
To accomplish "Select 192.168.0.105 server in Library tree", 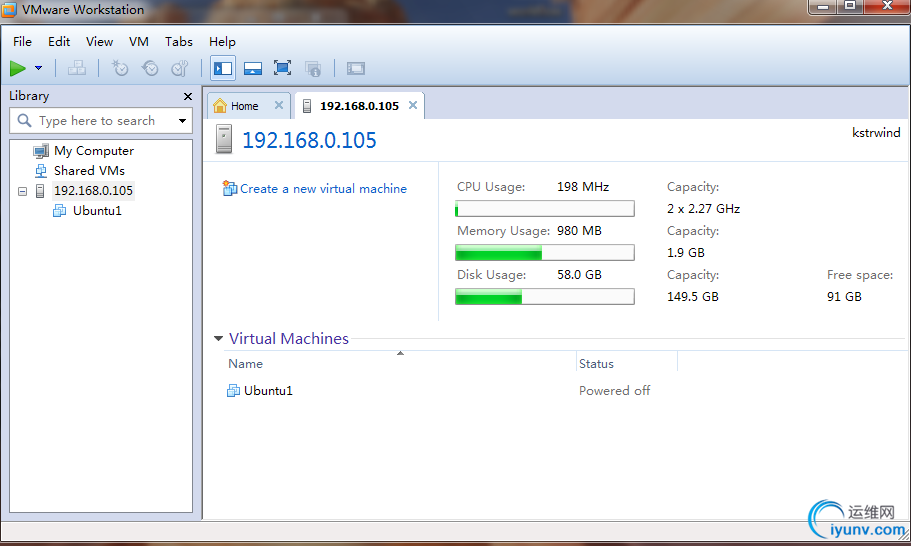I will [93, 191].
